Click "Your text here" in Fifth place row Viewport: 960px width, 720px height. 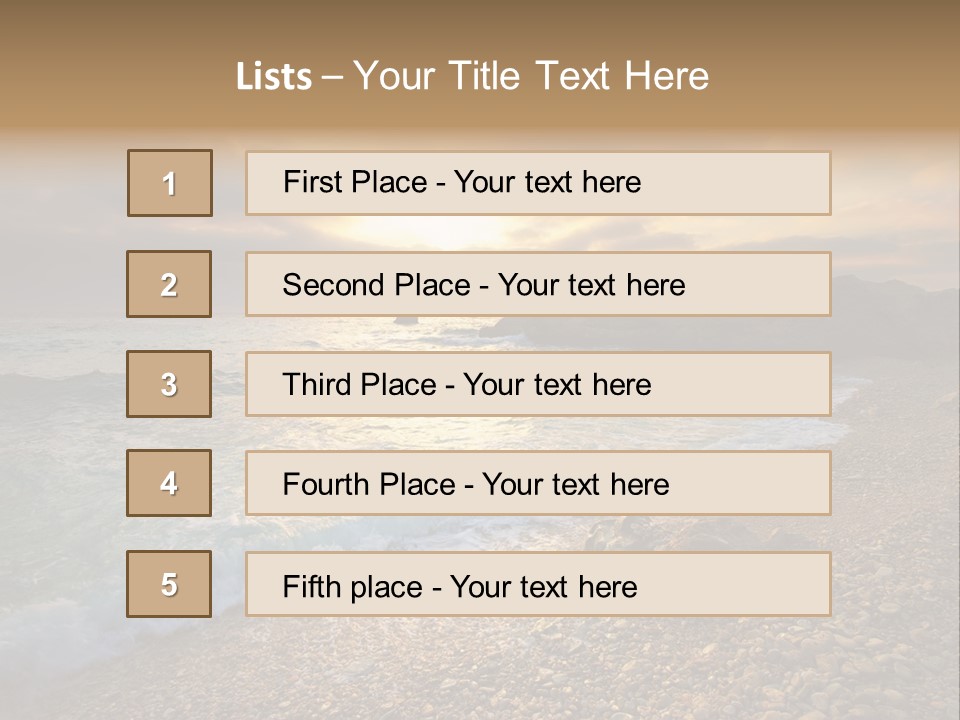point(543,586)
